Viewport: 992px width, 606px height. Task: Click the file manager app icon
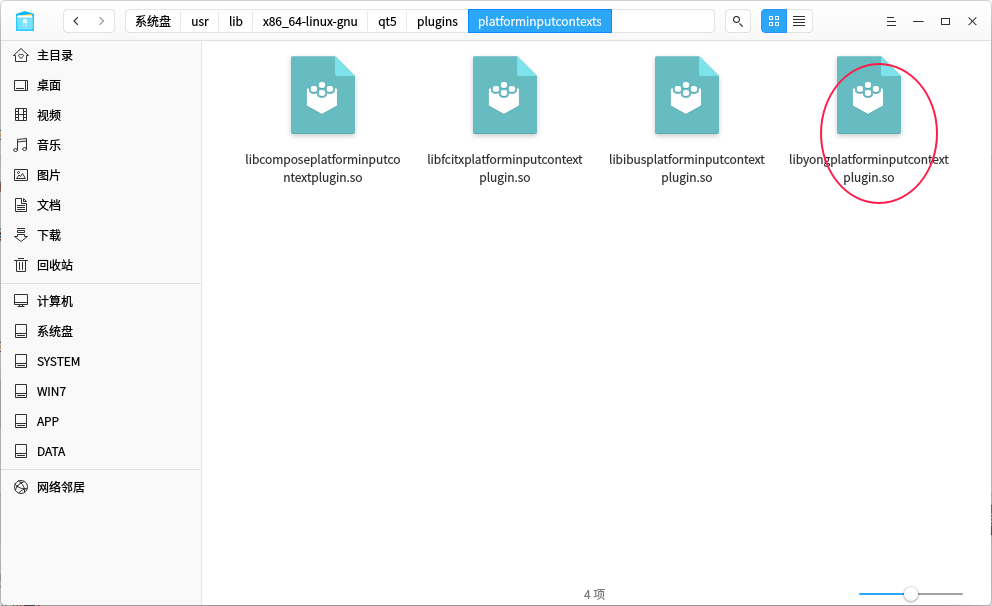pyautogui.click(x=25, y=22)
